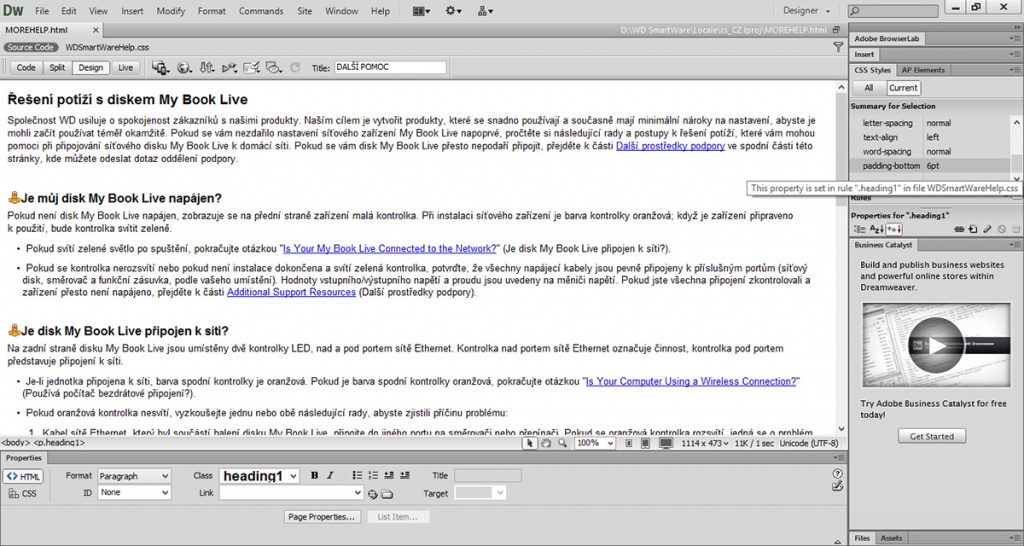The height and width of the screenshot is (546, 1024).
Task: Open the 100% zoom level dropdown
Action: (595, 443)
